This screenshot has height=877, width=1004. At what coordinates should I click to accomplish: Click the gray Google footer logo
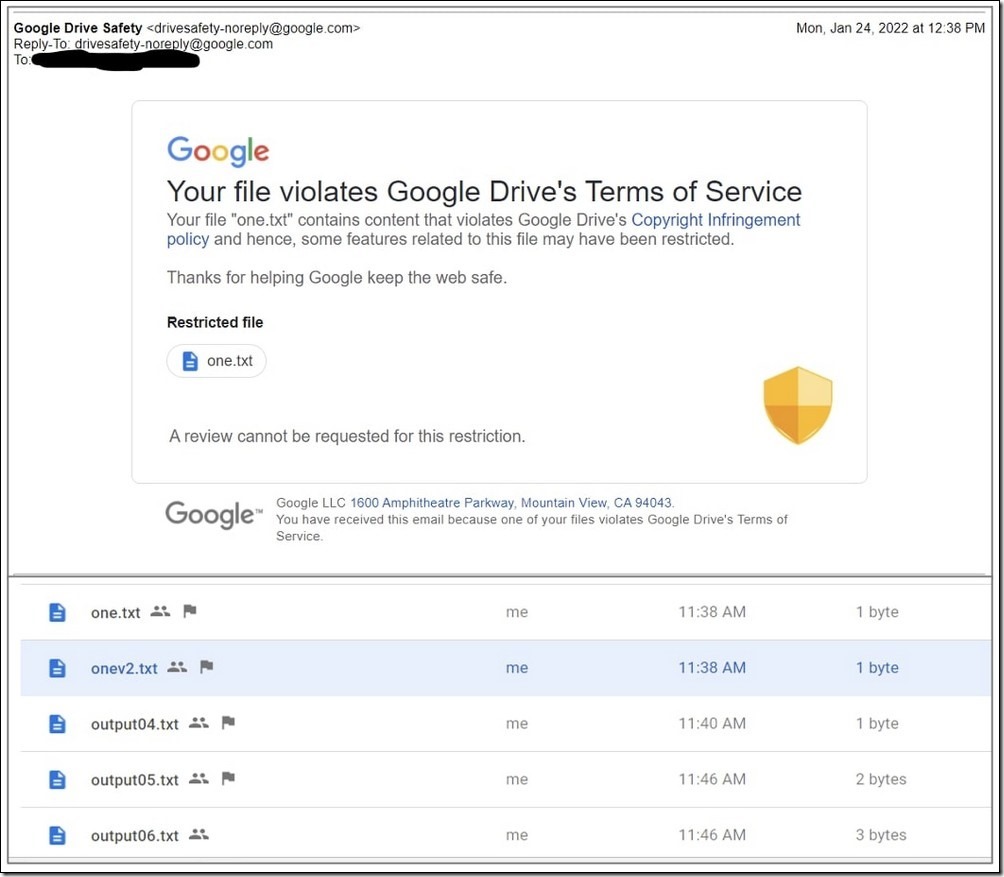click(x=213, y=514)
